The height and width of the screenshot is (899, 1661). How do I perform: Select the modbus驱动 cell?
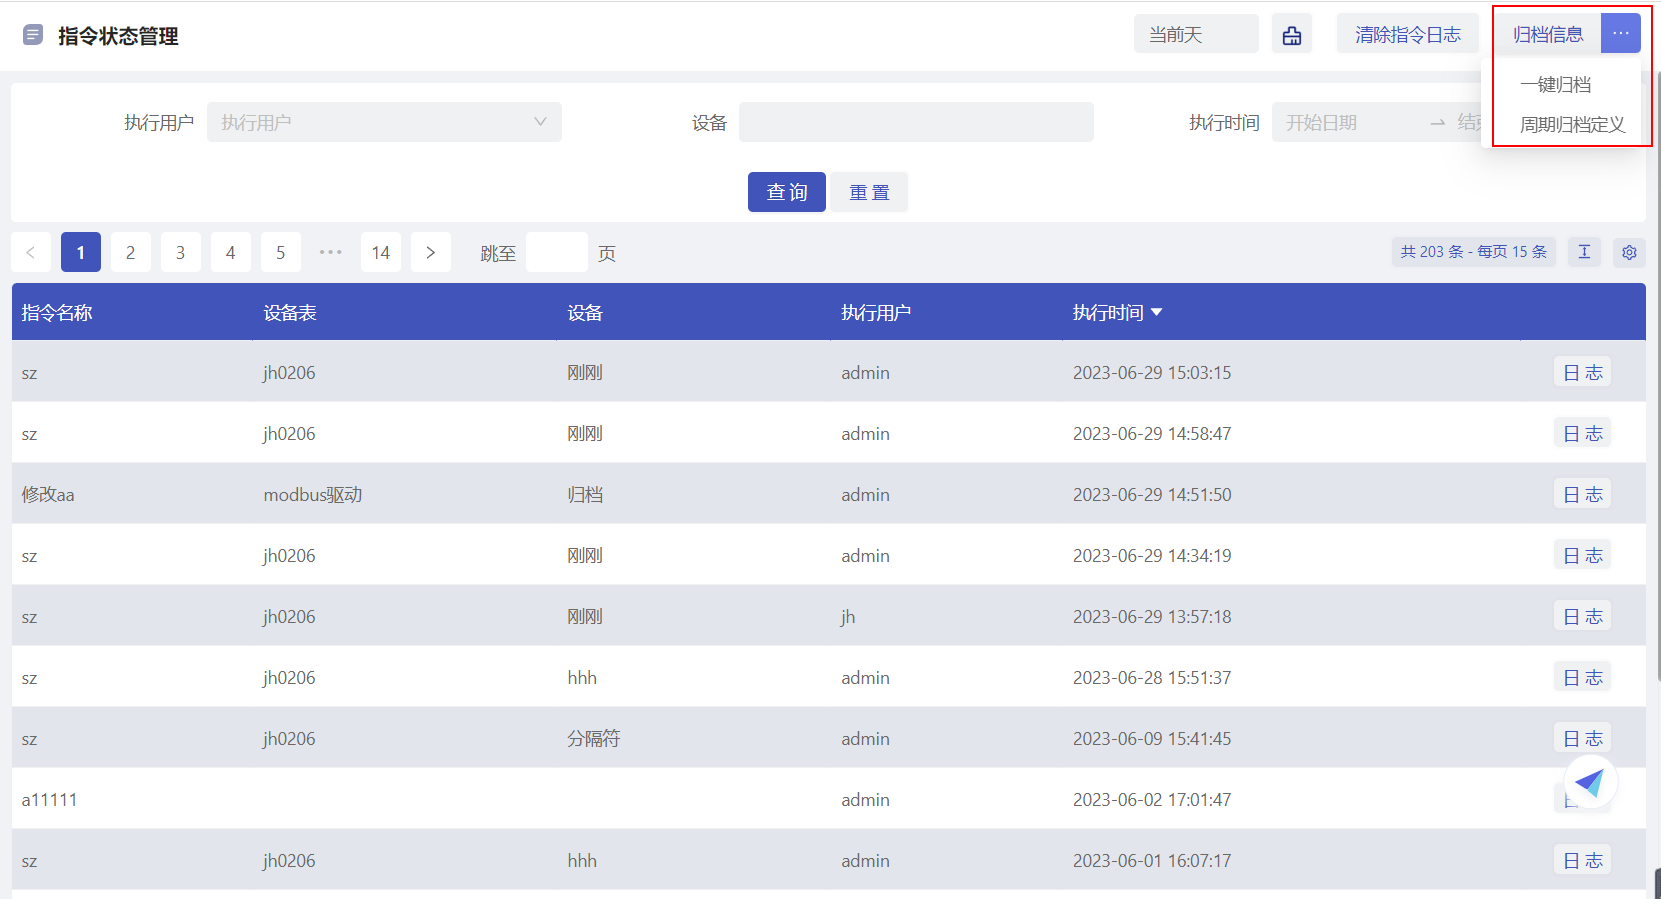click(x=313, y=494)
